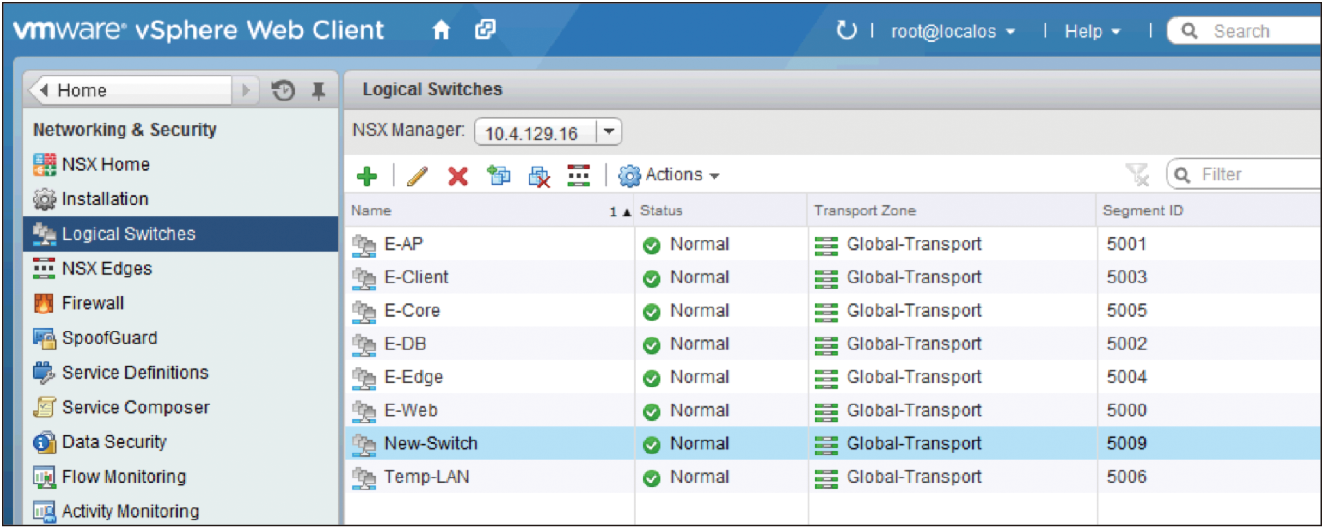Open the Actions gear menu
The height and width of the screenshot is (530, 1325).
click(669, 175)
